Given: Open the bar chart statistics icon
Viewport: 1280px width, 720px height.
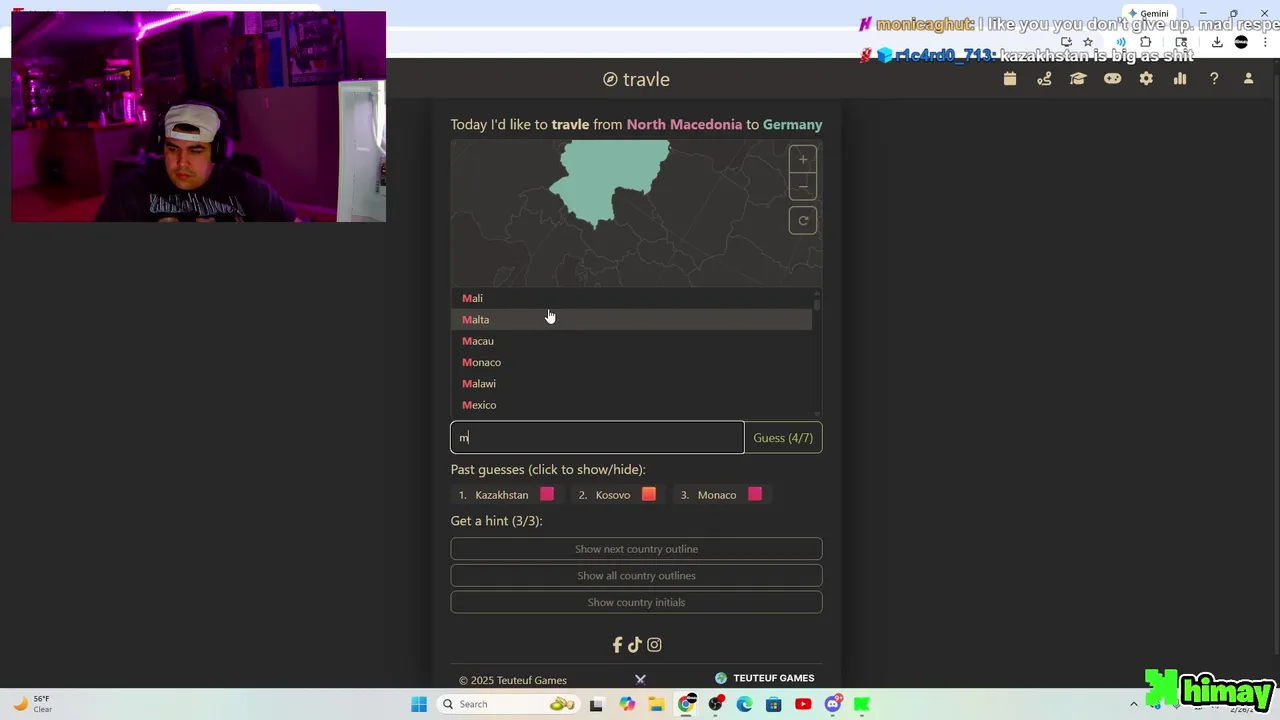Looking at the screenshot, I should pyautogui.click(x=1180, y=79).
